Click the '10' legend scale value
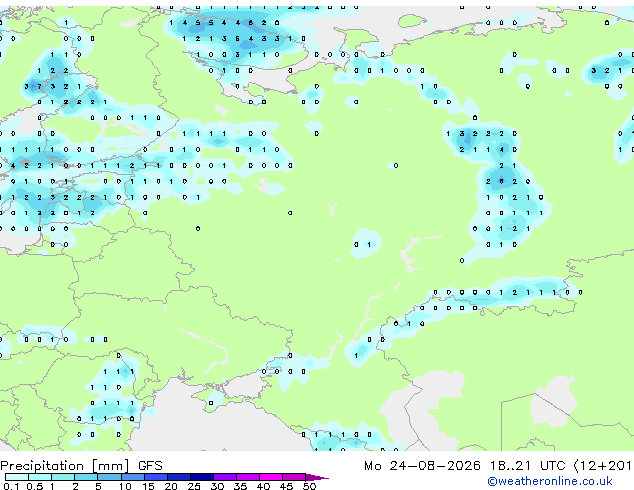Screen dimensions: 634x490 coord(125,486)
